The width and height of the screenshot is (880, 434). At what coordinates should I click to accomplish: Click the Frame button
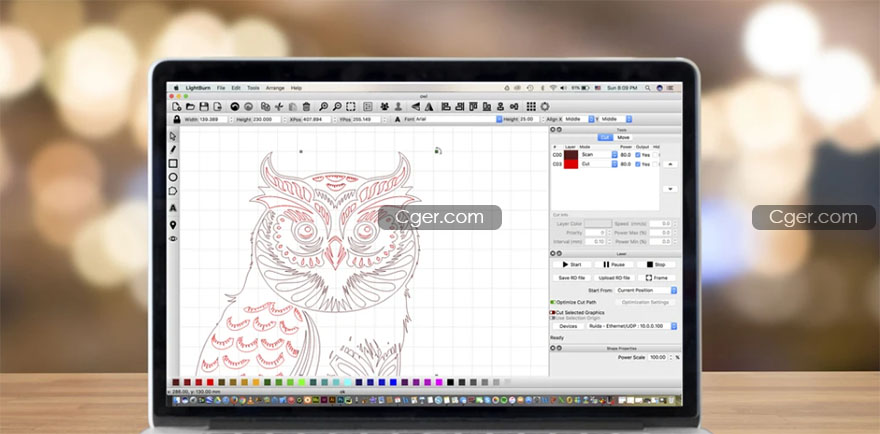[656, 278]
